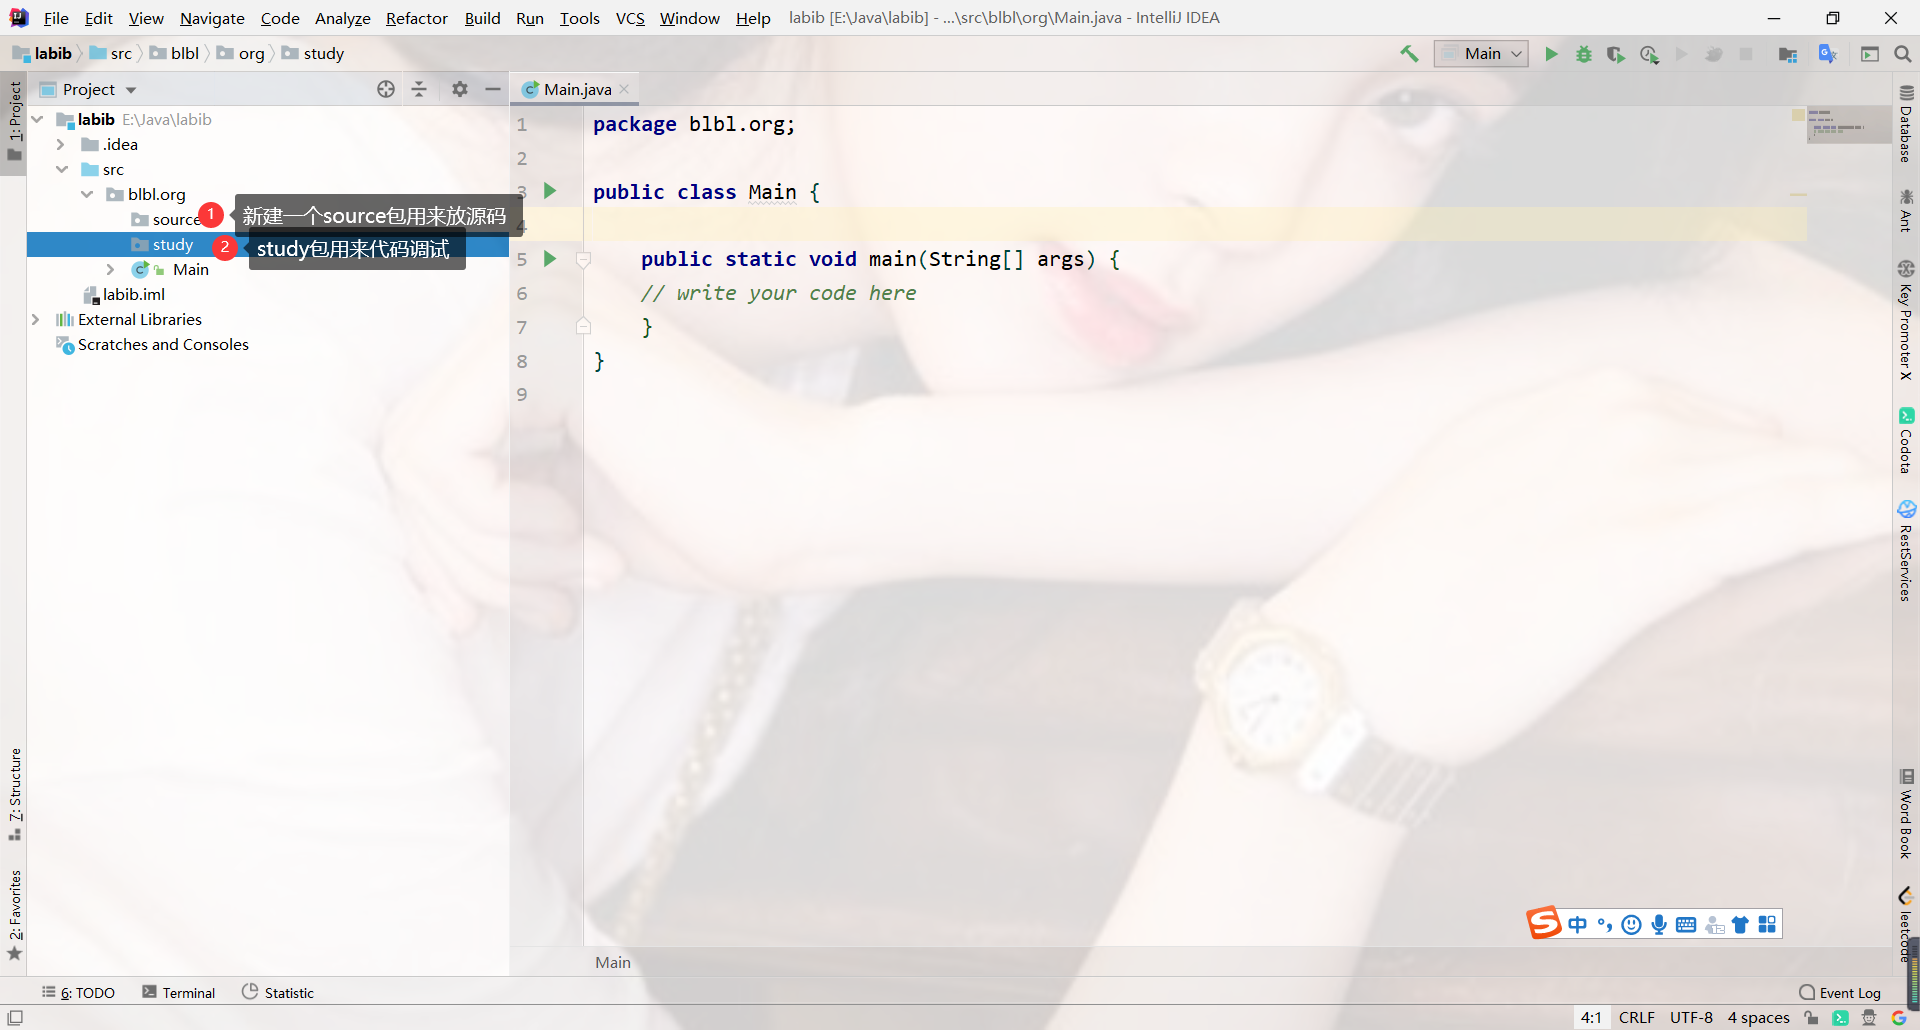Open the Terminal tool window
This screenshot has width=1920, height=1030.
click(x=179, y=992)
